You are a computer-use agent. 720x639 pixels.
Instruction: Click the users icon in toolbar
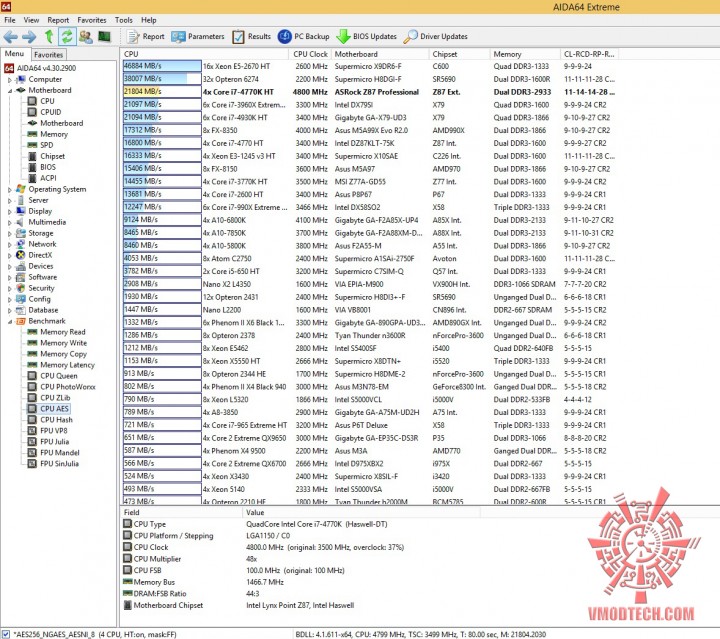pos(85,36)
